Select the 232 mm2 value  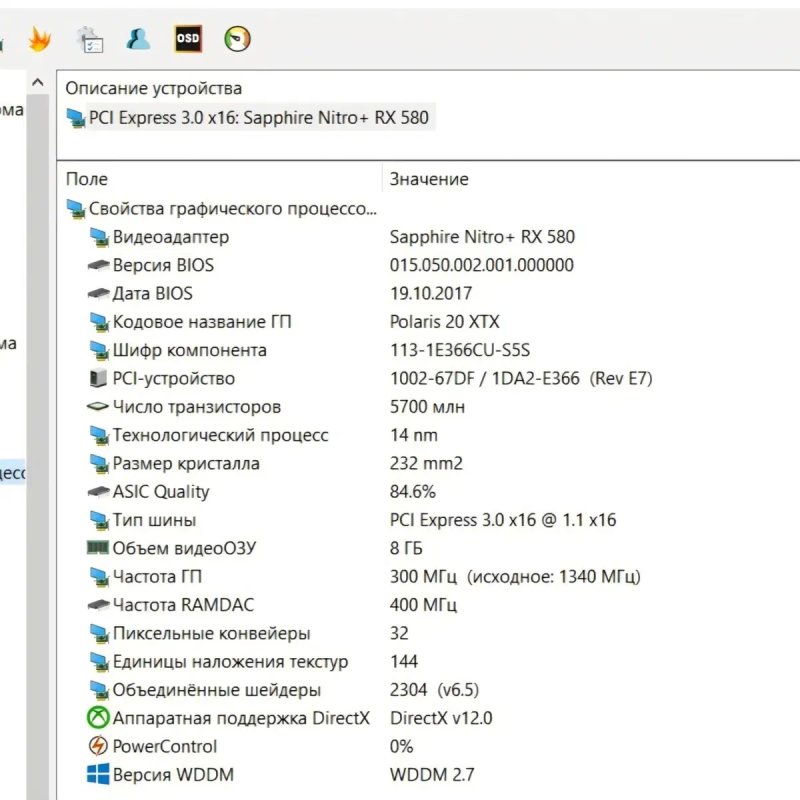(x=427, y=464)
